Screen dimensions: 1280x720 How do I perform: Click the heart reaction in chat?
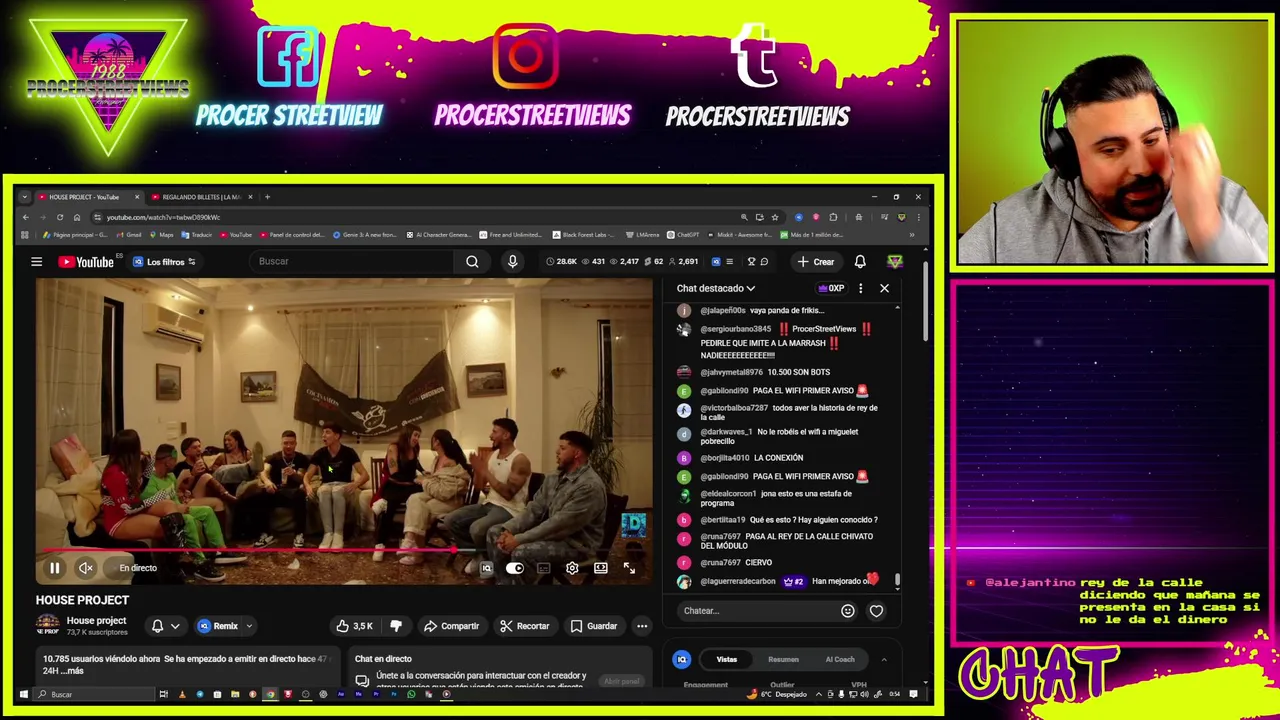[x=876, y=611]
